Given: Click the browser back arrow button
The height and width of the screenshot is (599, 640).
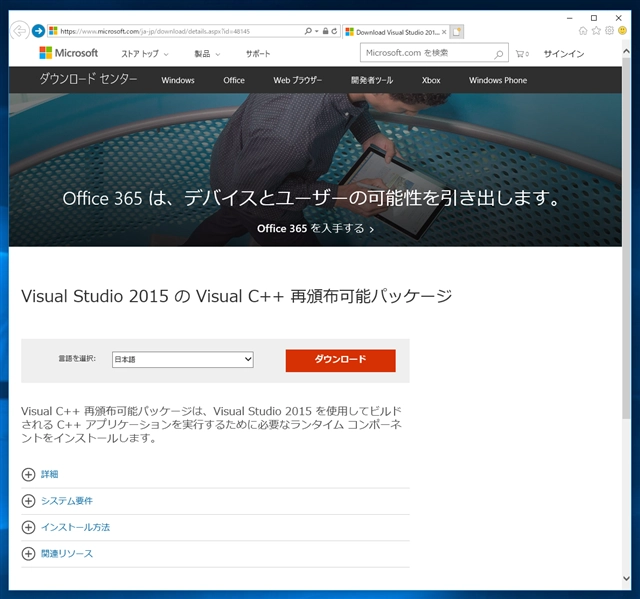Looking at the screenshot, I should (19, 31).
